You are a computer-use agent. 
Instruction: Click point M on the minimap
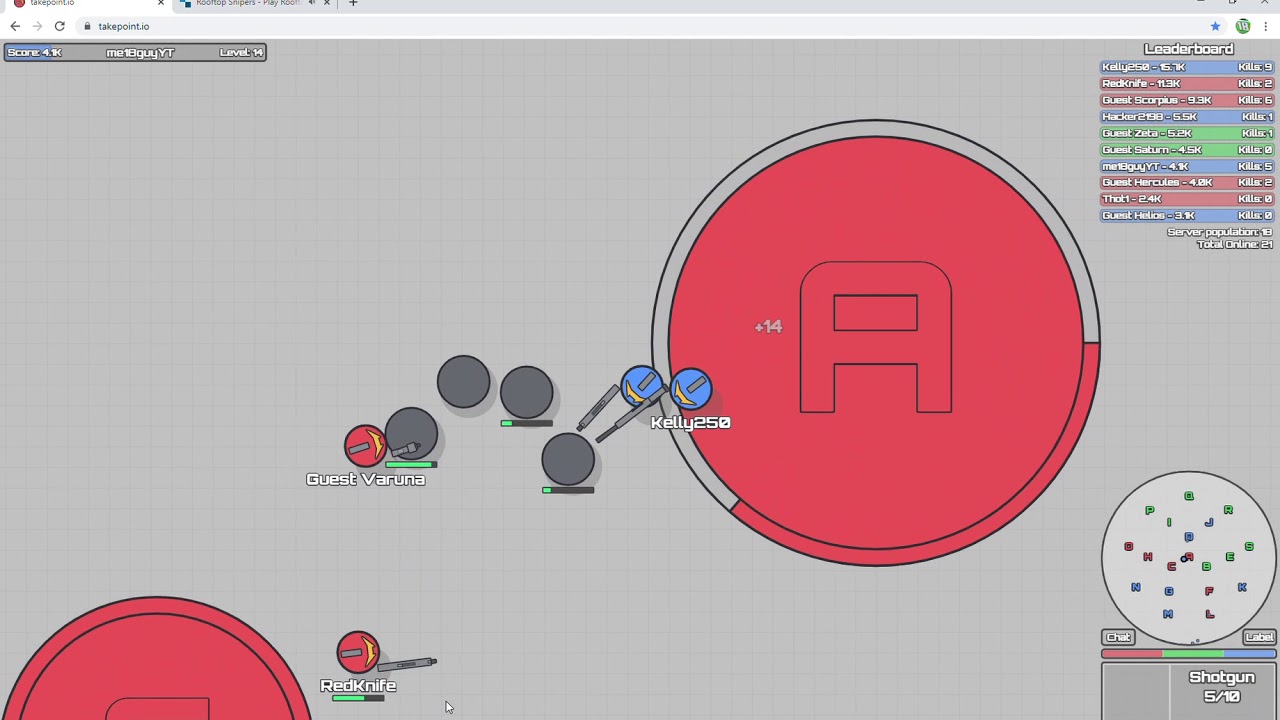tap(1168, 613)
